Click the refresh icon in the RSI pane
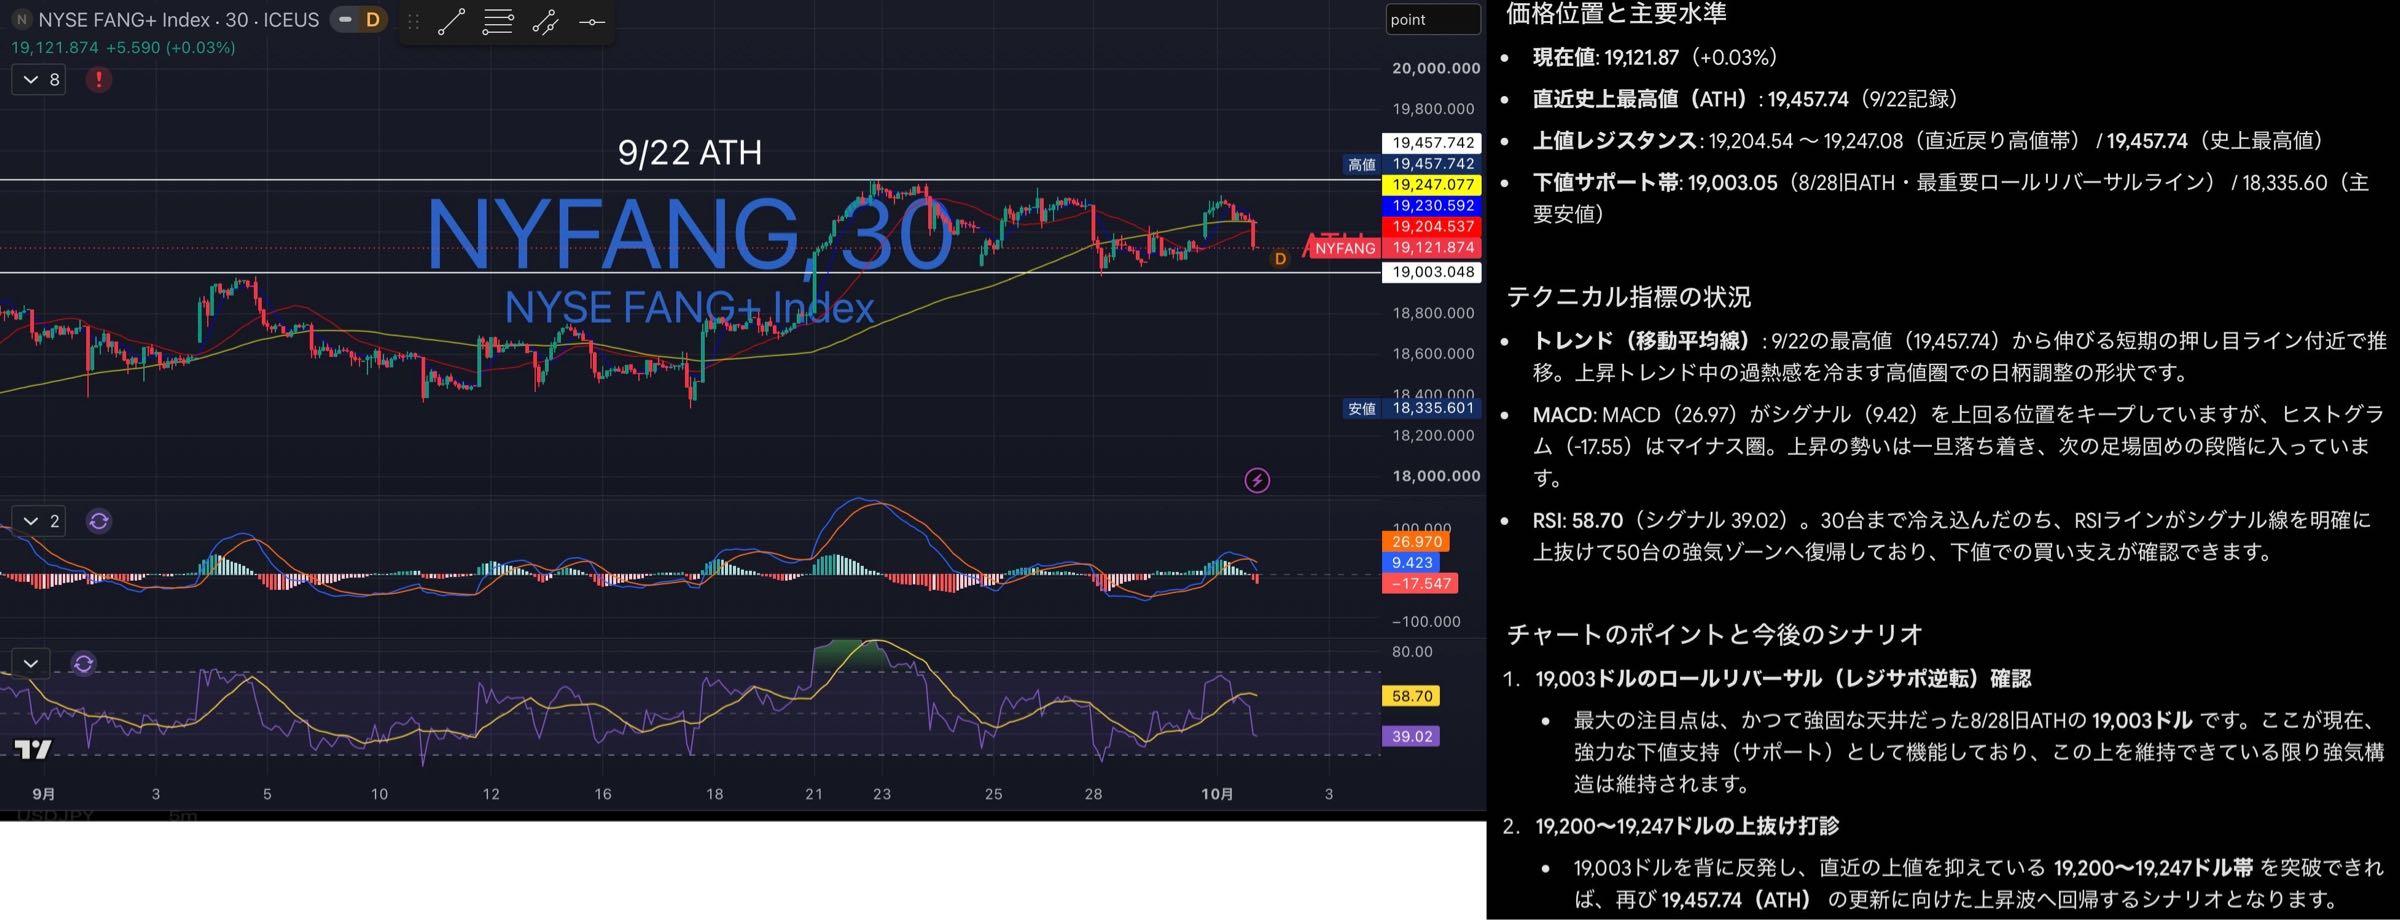This screenshot has height=920, width=2400. click(84, 663)
